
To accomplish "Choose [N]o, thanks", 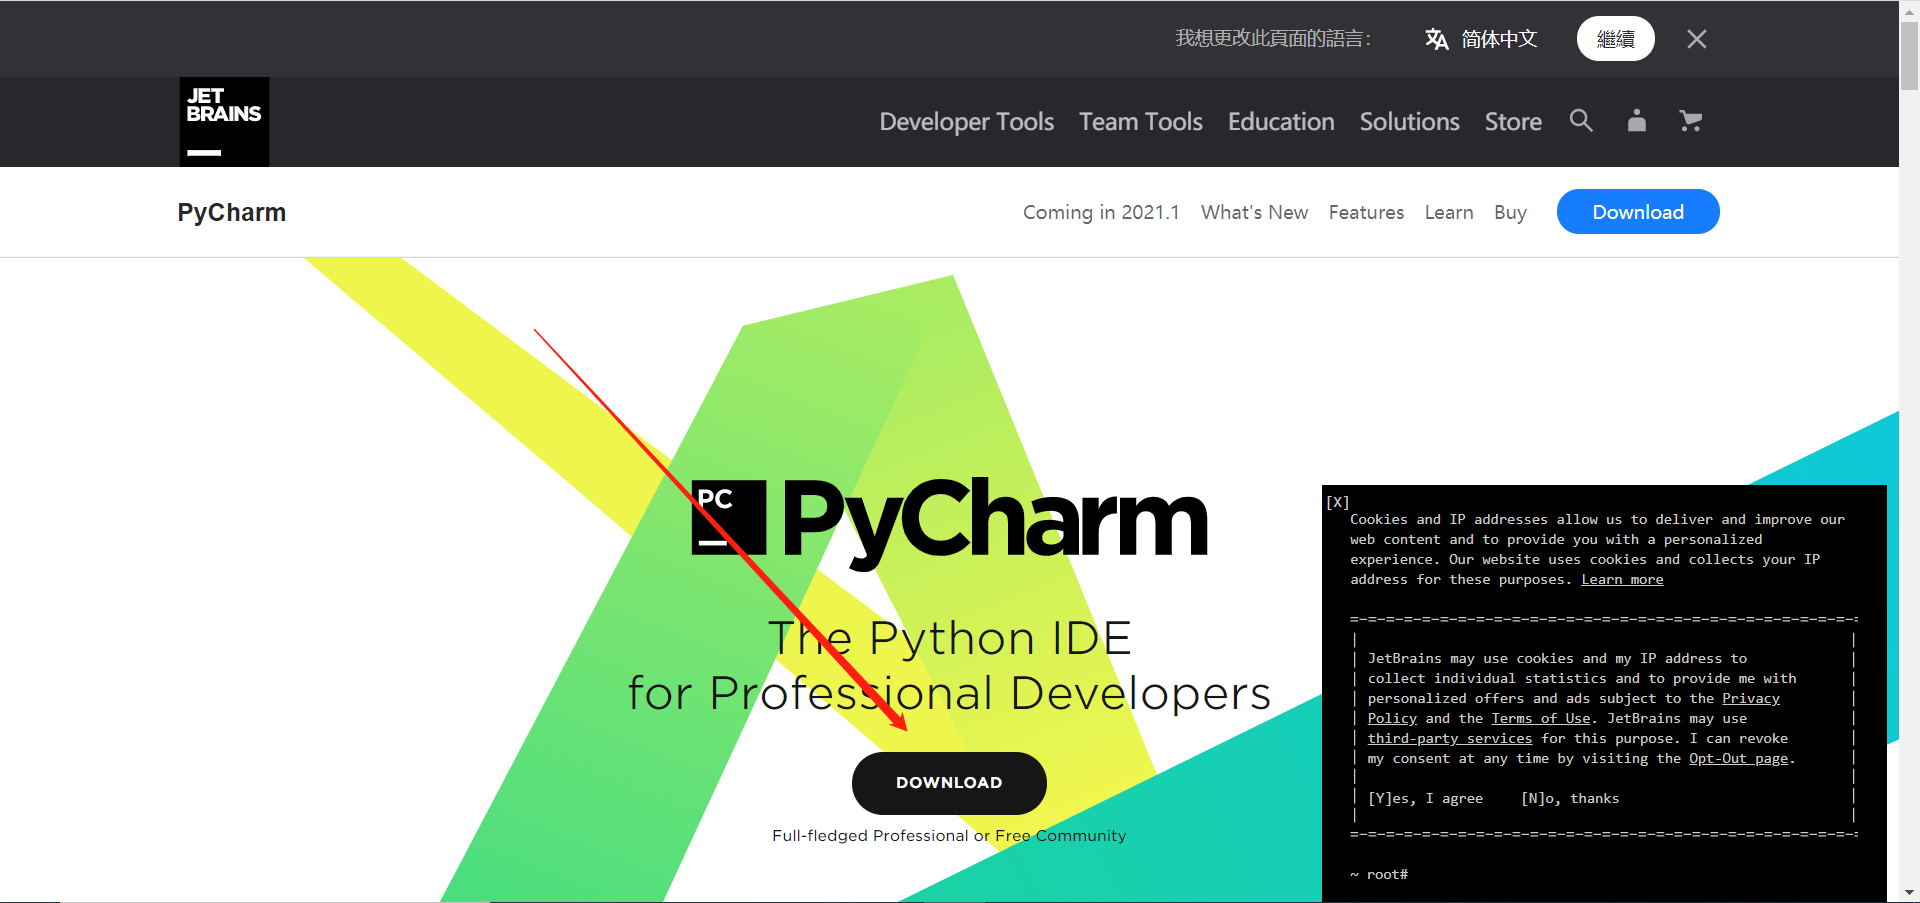I will [x=1570, y=798].
